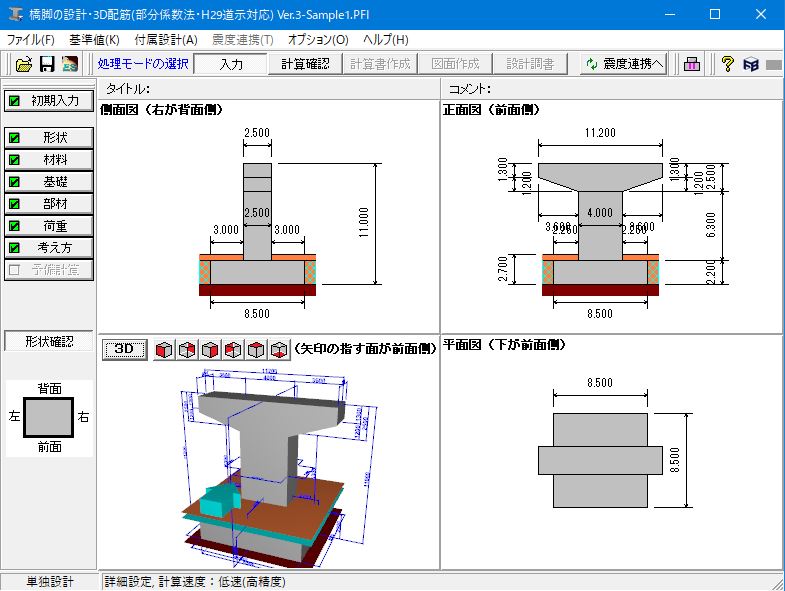The image size is (785, 591).
Task: Click the orientation square between 背面 and 前面
Action: point(49,417)
